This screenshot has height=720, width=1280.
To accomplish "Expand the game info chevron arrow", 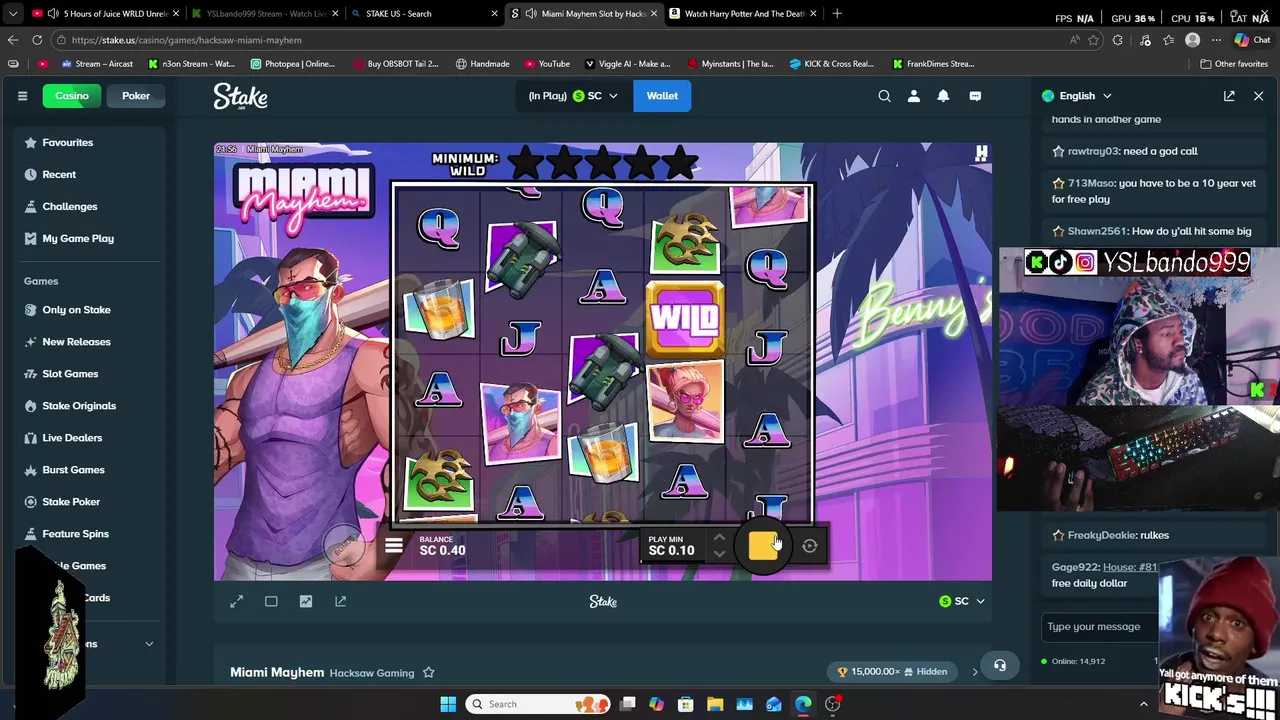I will [x=975, y=672].
